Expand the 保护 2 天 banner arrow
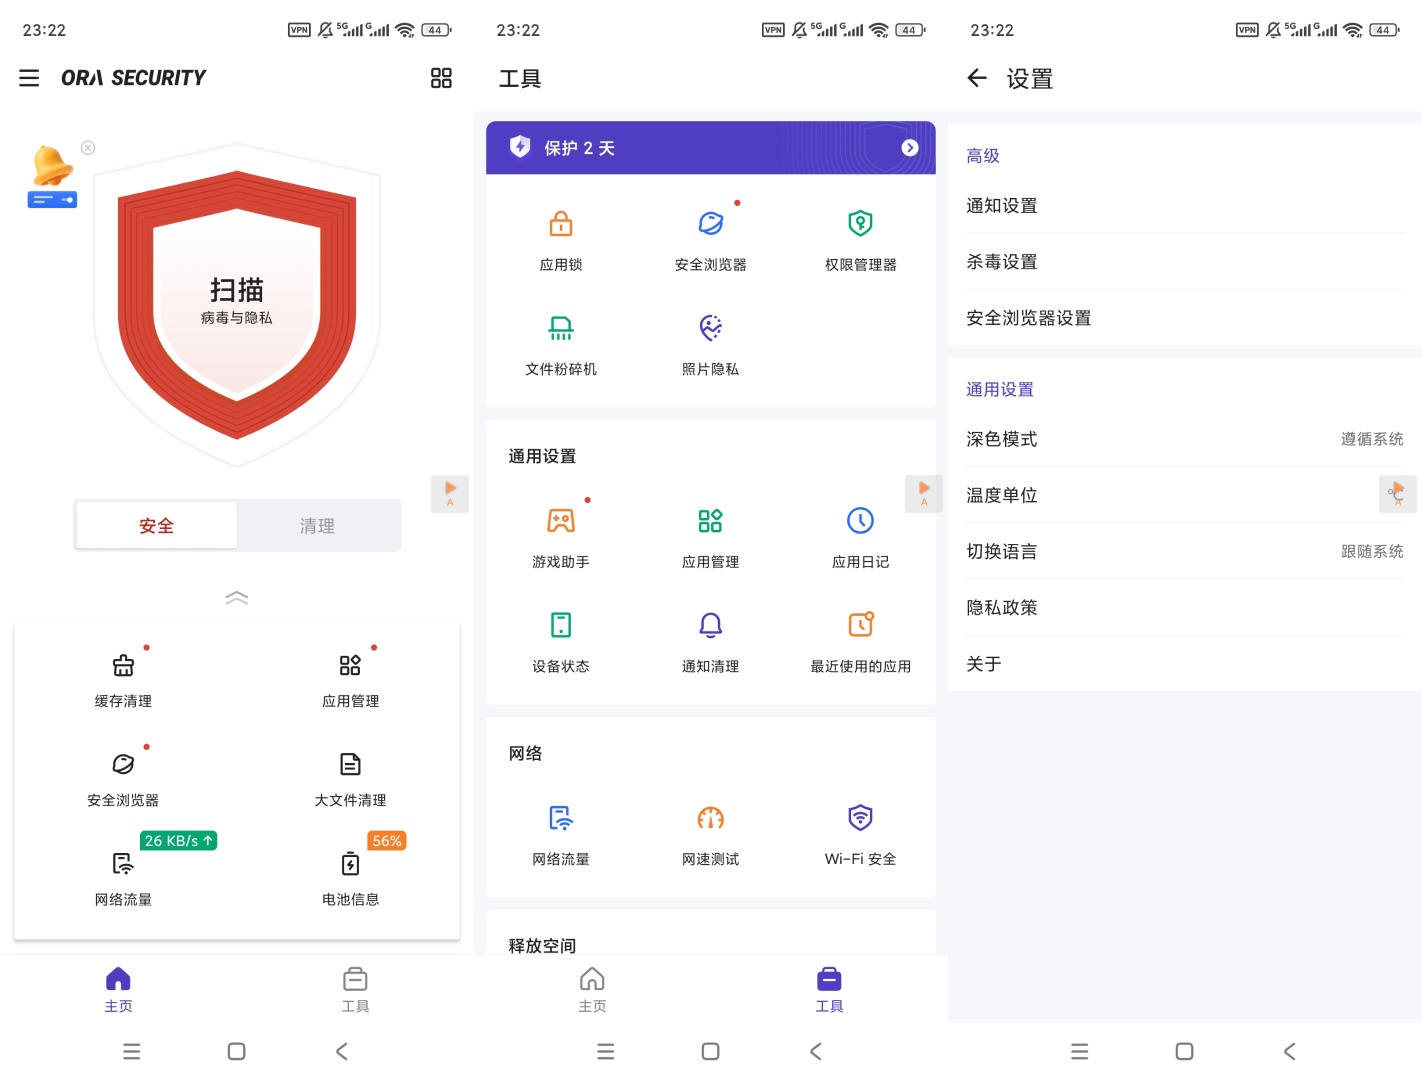This screenshot has width=1422, height=1080. [x=909, y=148]
